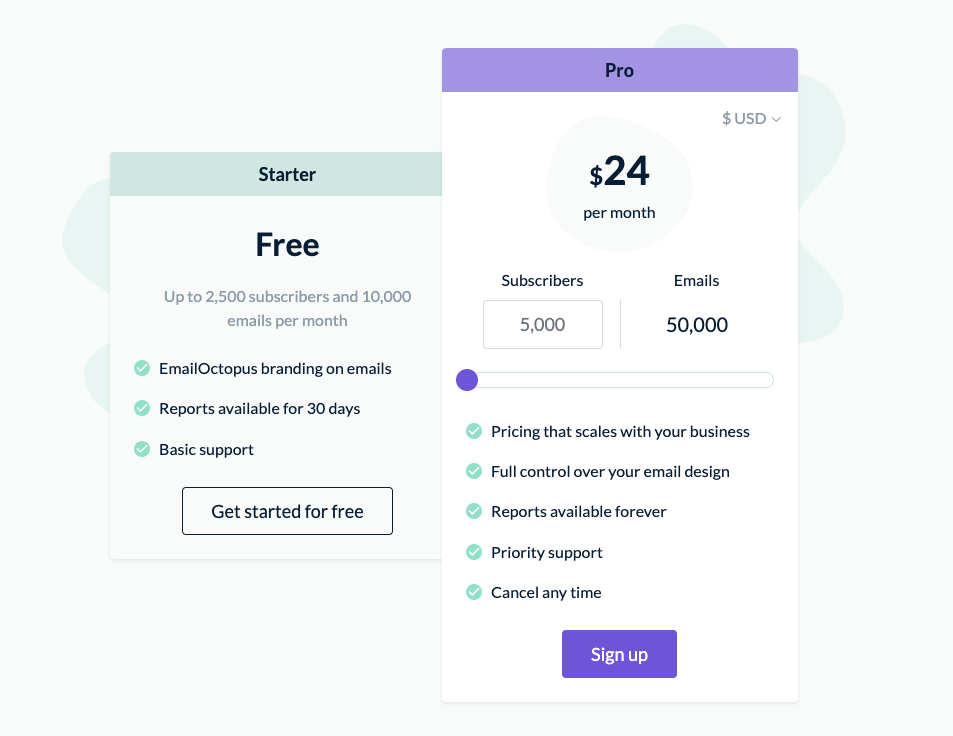This screenshot has height=736, width=953.
Task: Open the USD currency dropdown
Action: 750,118
